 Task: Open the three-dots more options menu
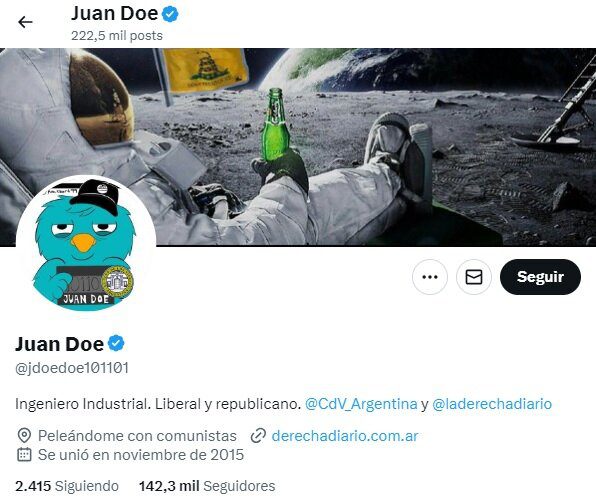click(x=430, y=277)
